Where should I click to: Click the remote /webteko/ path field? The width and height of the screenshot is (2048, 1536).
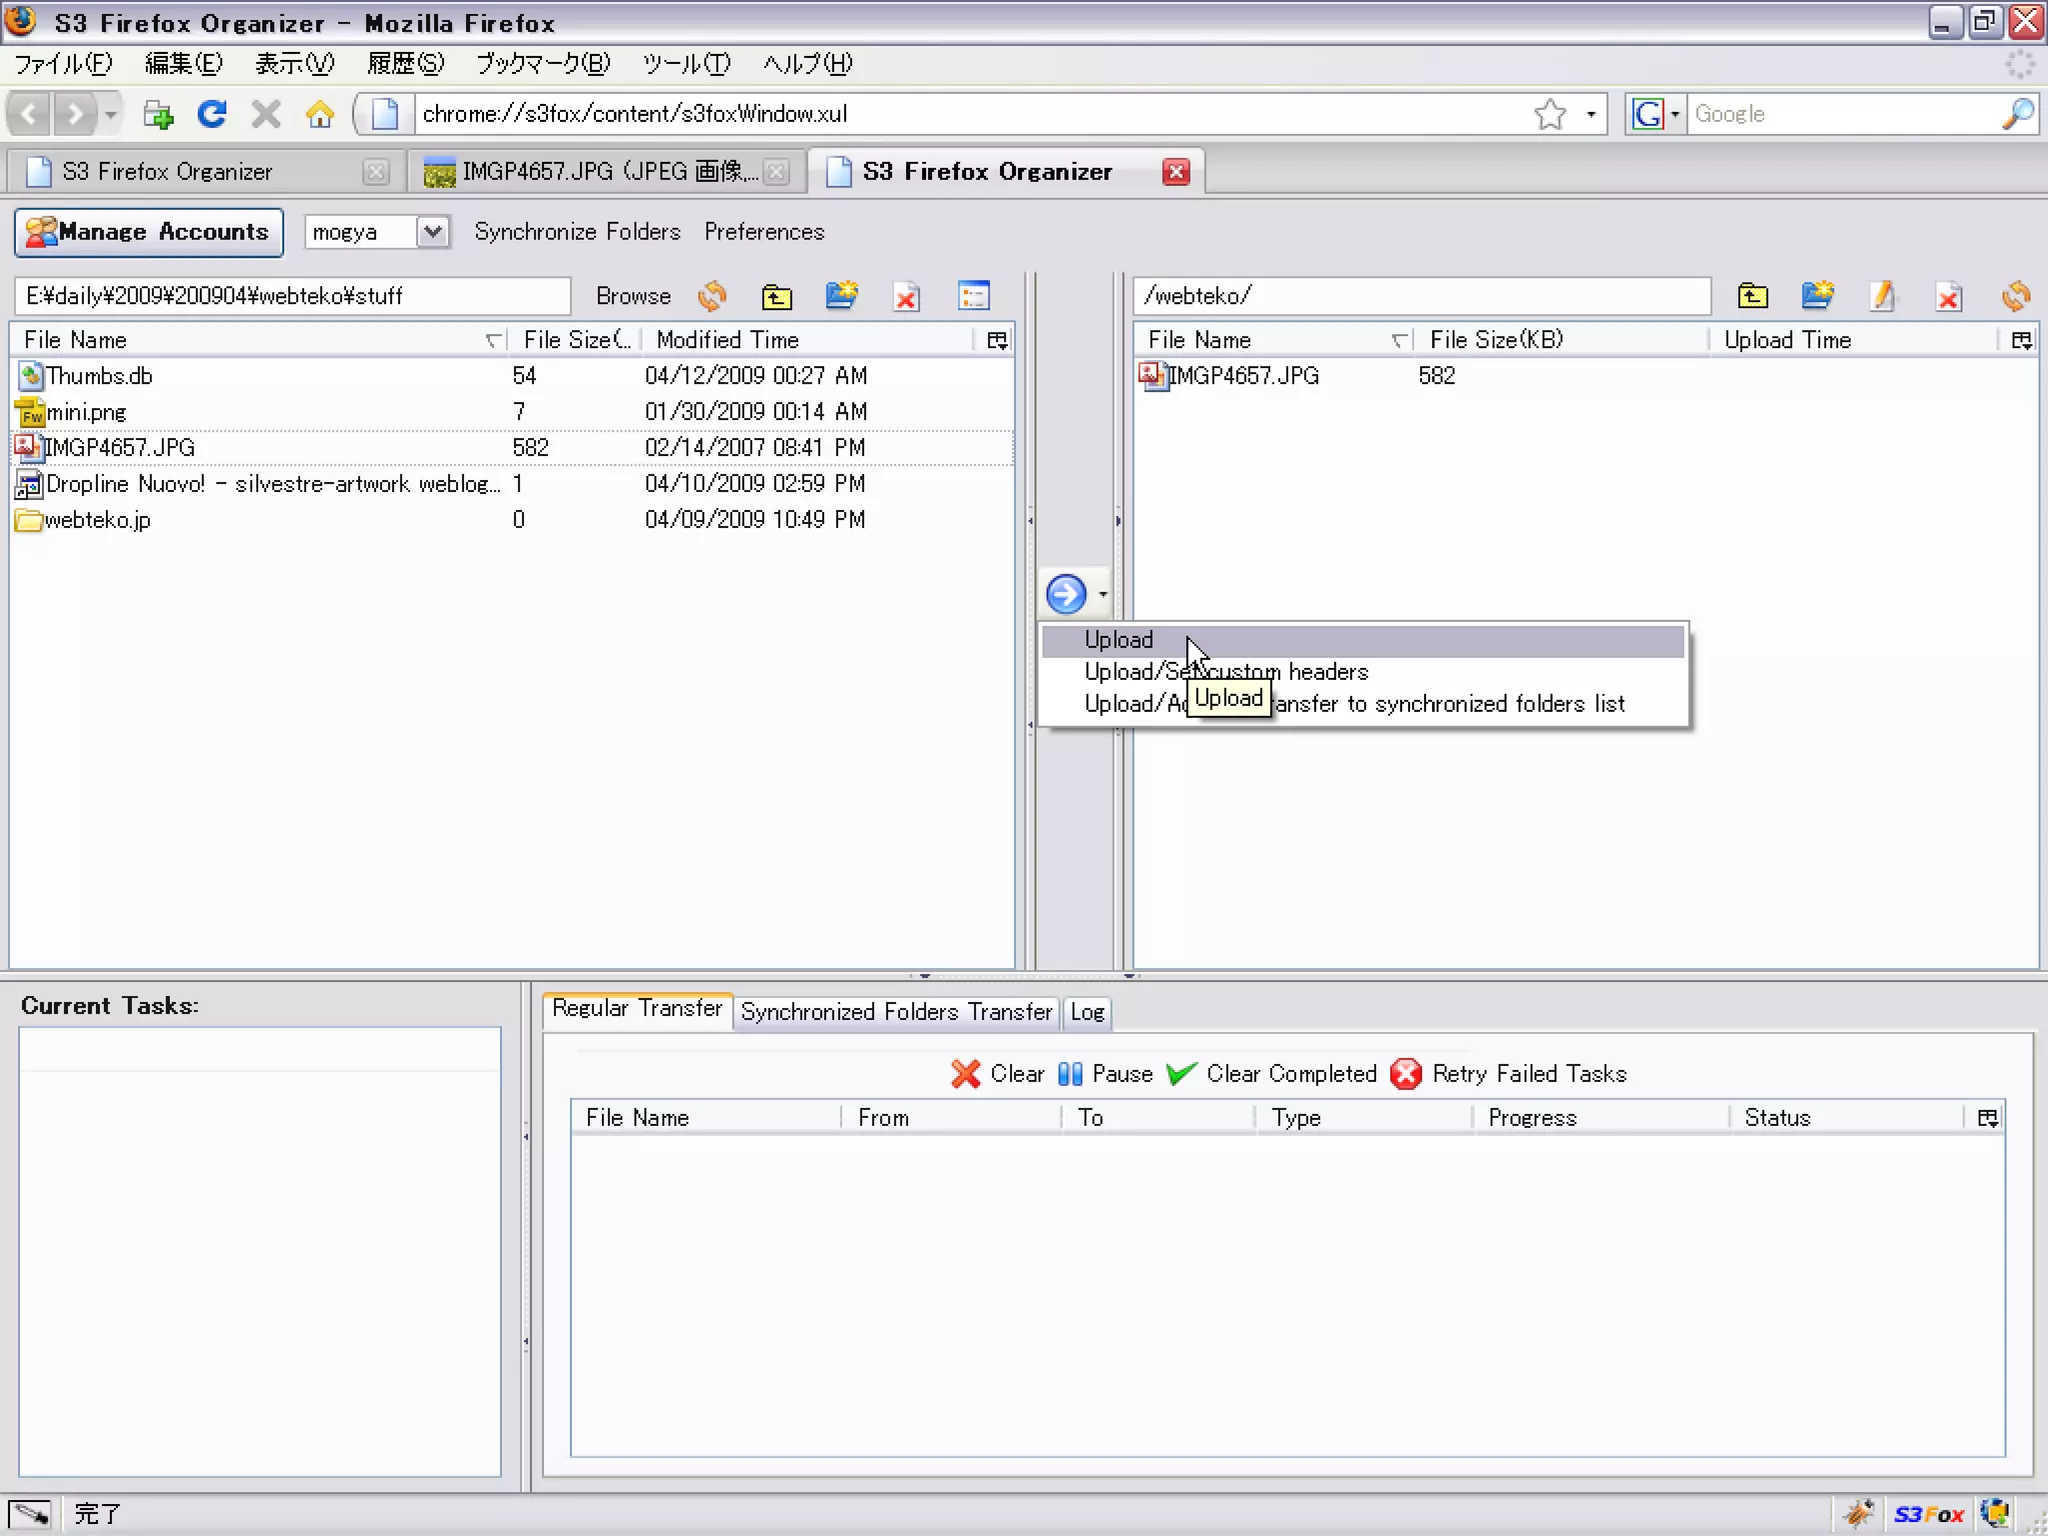click(1421, 296)
